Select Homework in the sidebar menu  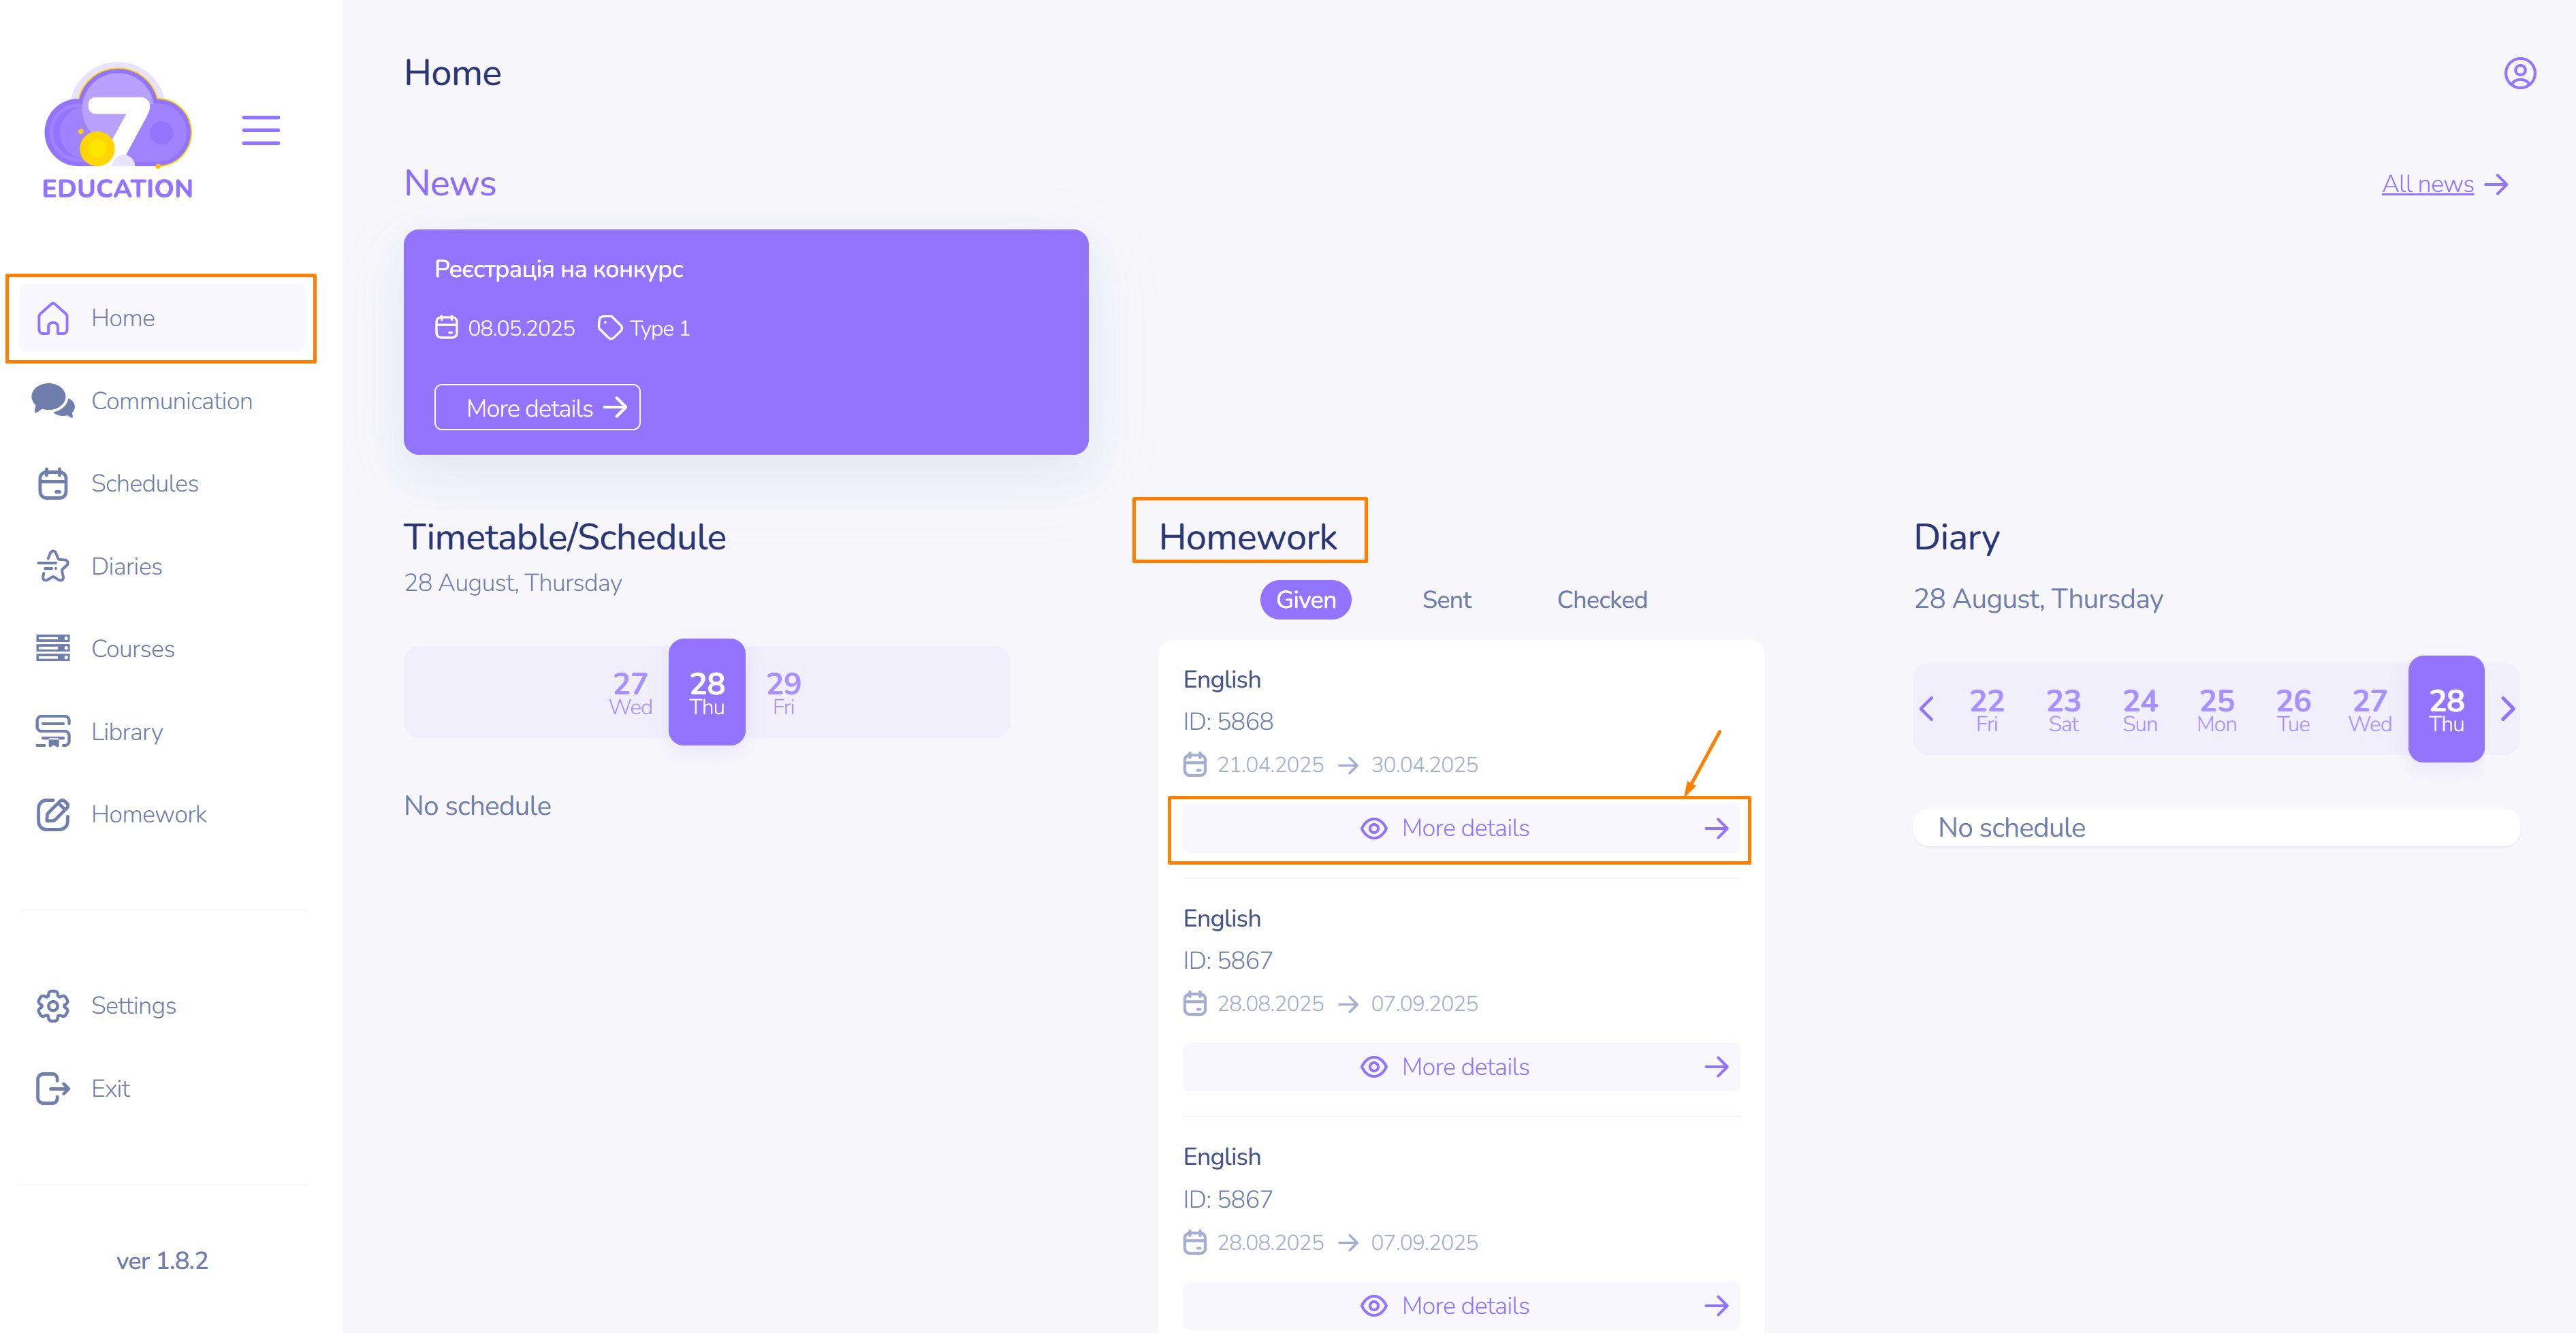pos(148,815)
